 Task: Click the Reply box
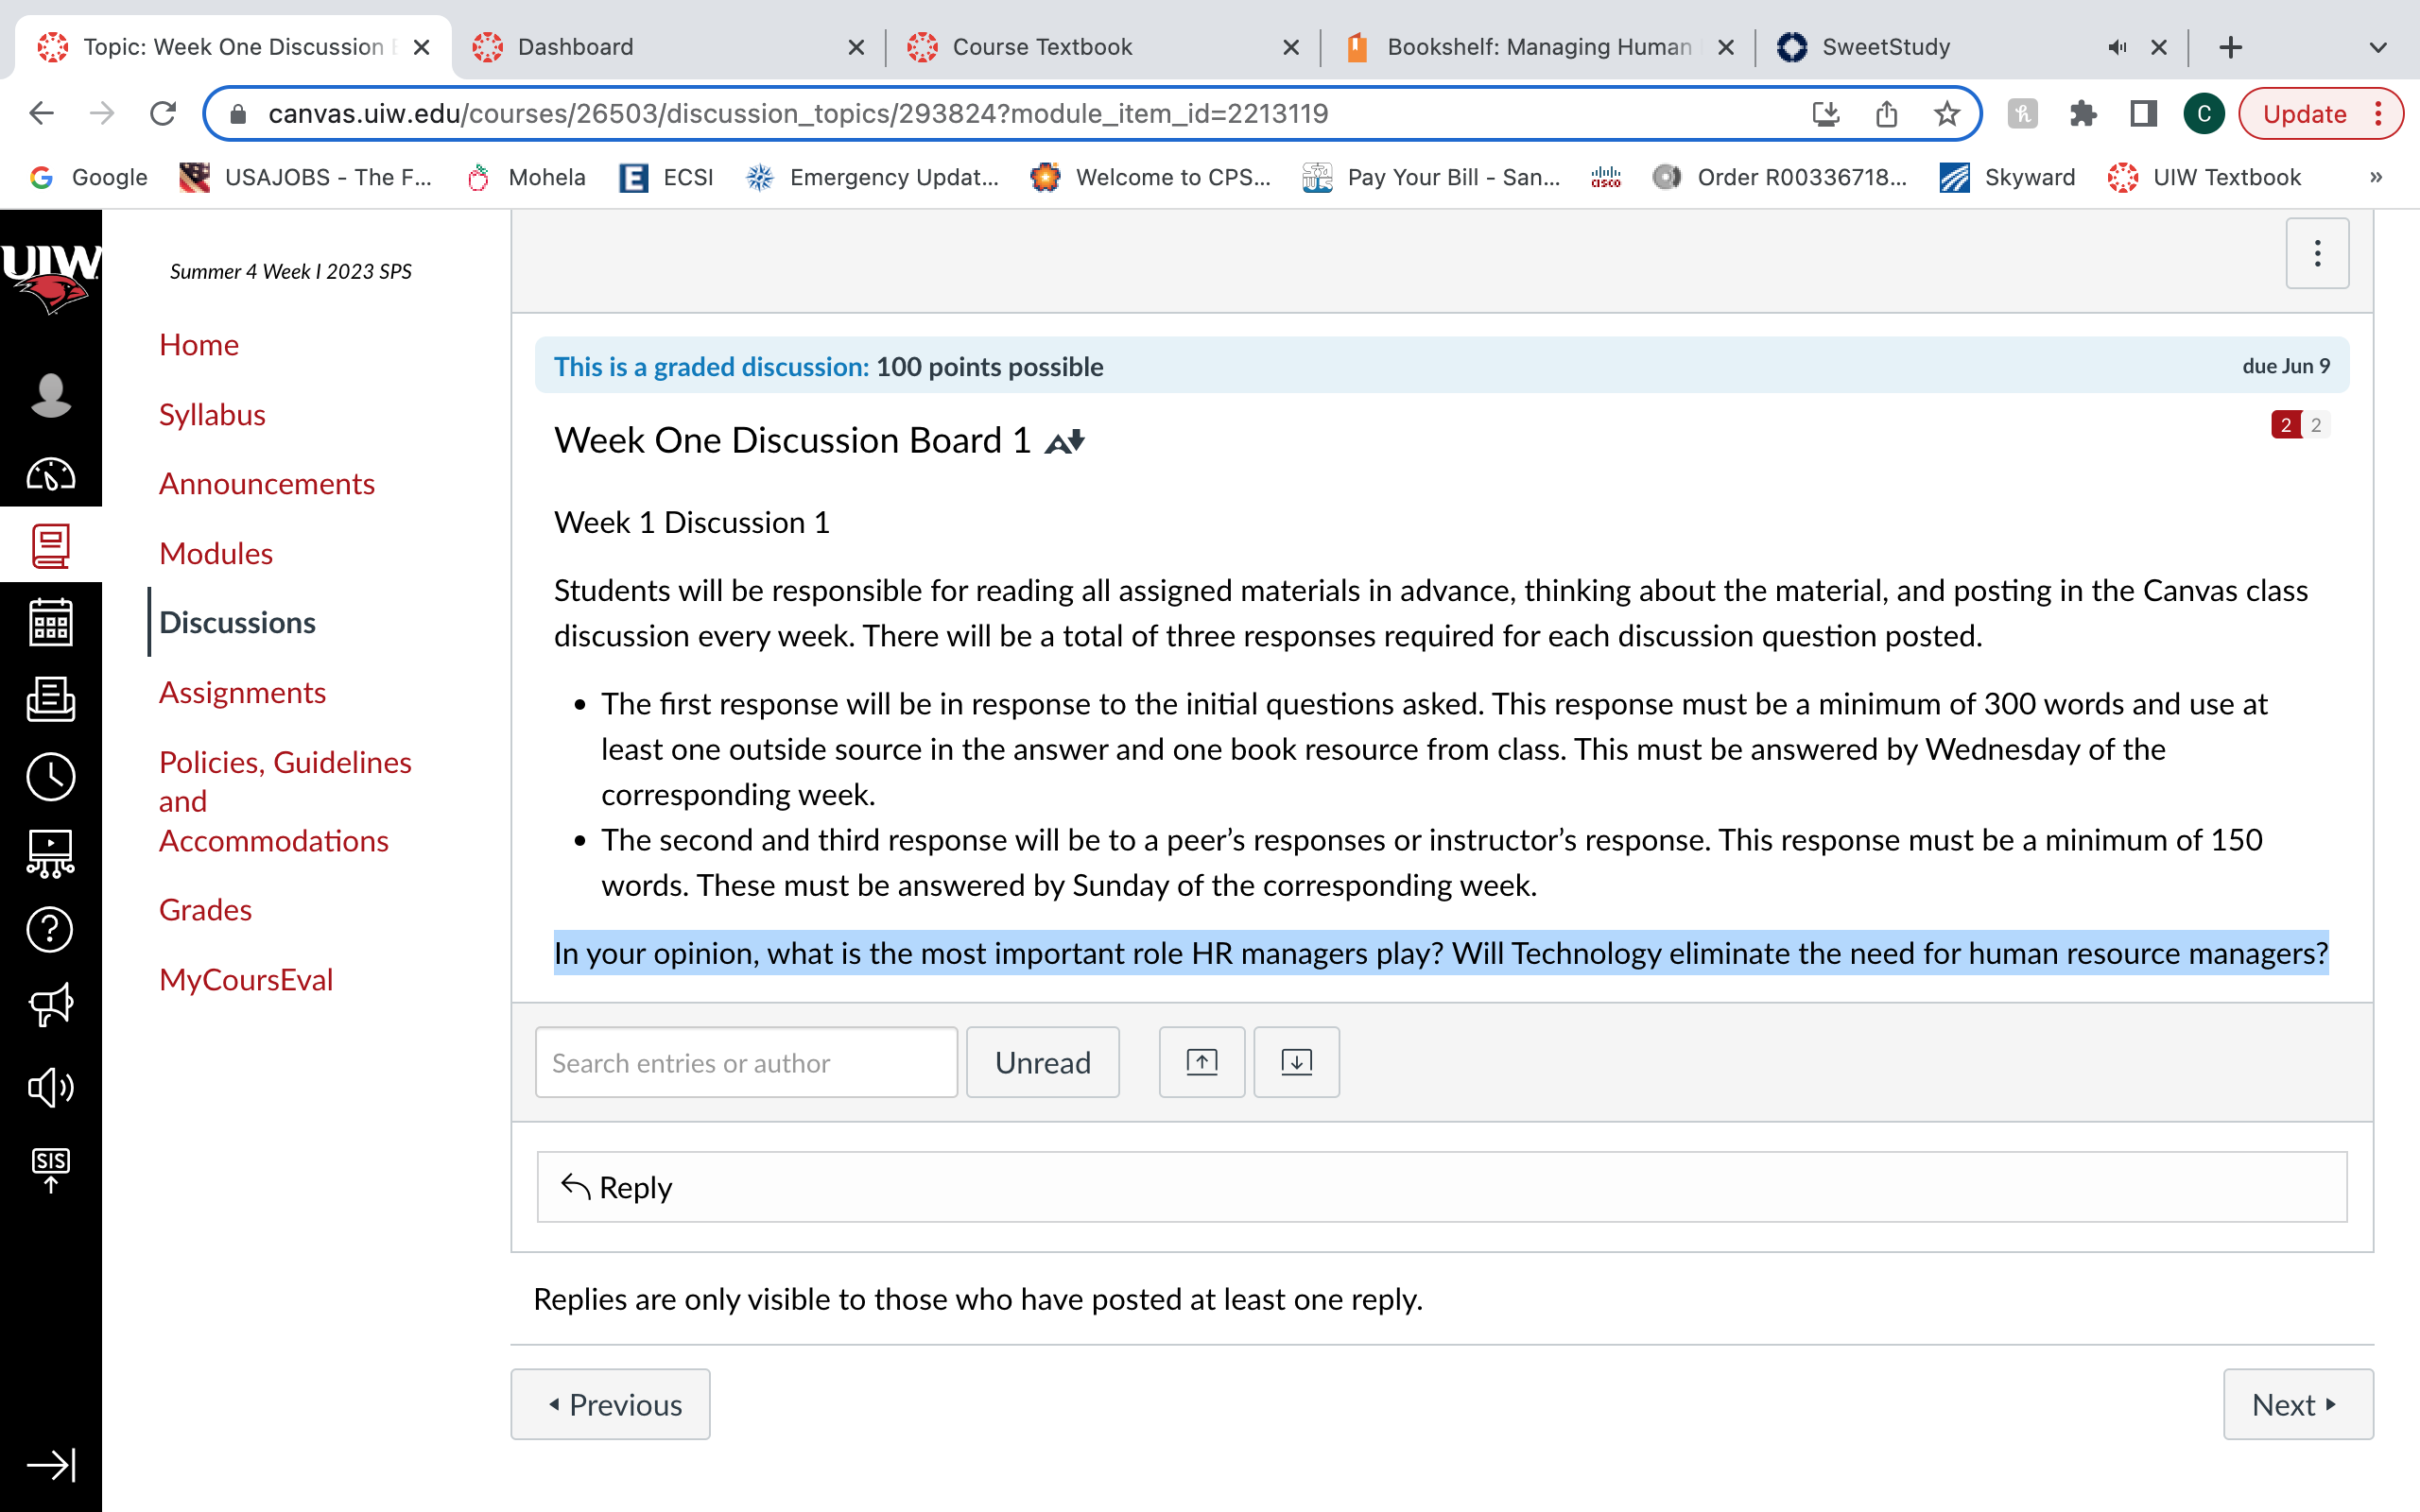pyautogui.click(x=1442, y=1187)
